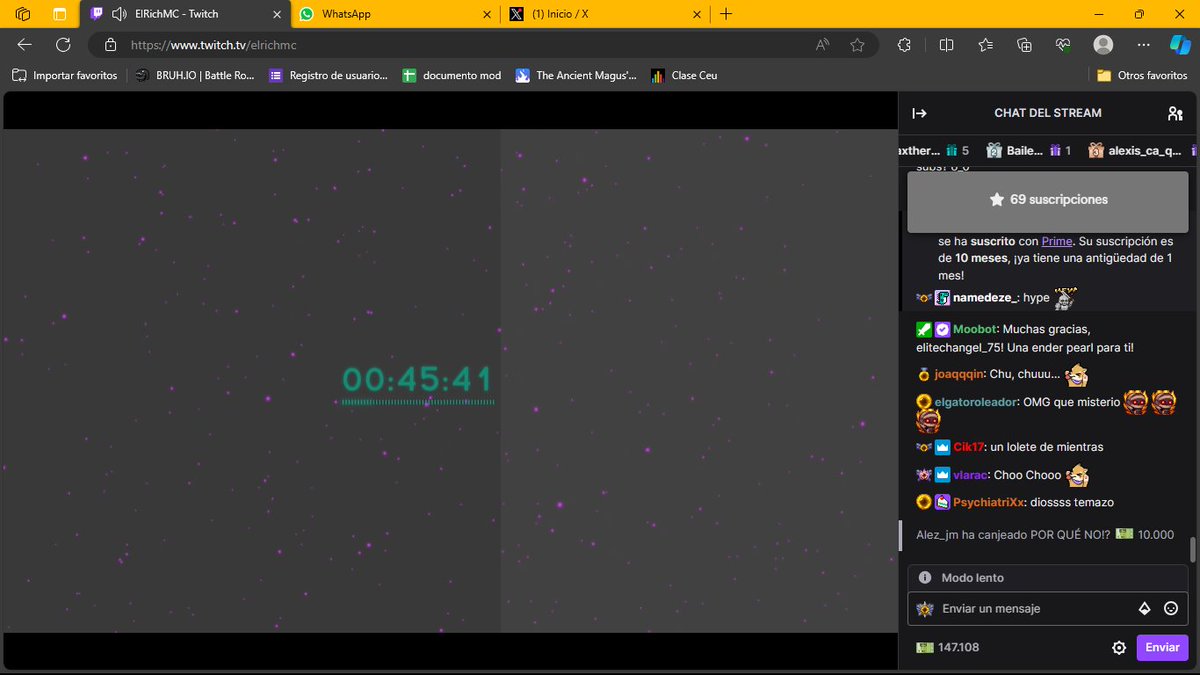1200x675 pixels.
Task: Go back with the browser back arrow
Action: (x=25, y=45)
